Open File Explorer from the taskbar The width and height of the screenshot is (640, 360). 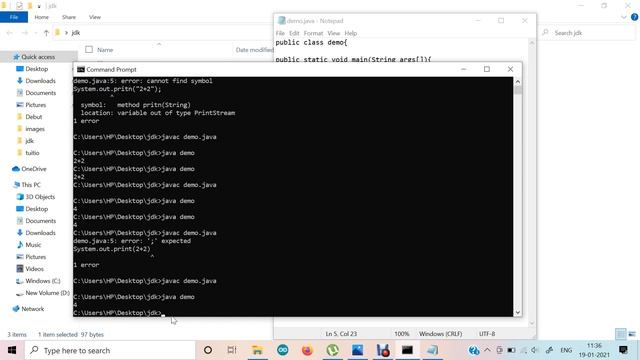257,350
